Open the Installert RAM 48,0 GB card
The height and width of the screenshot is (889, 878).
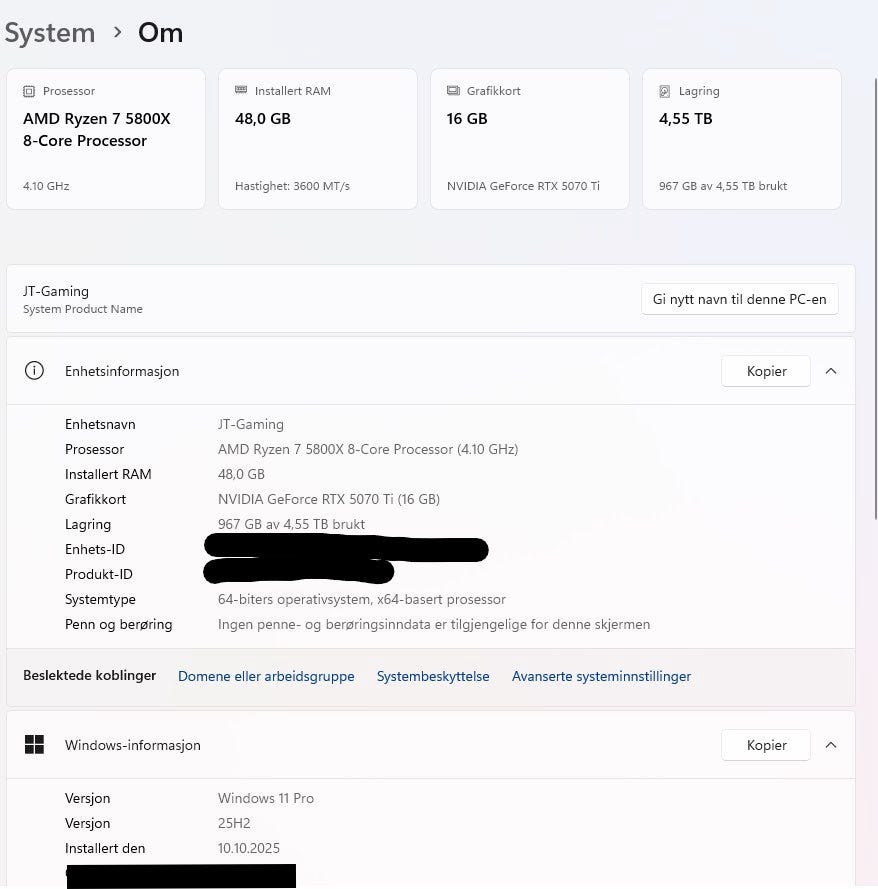tap(318, 139)
